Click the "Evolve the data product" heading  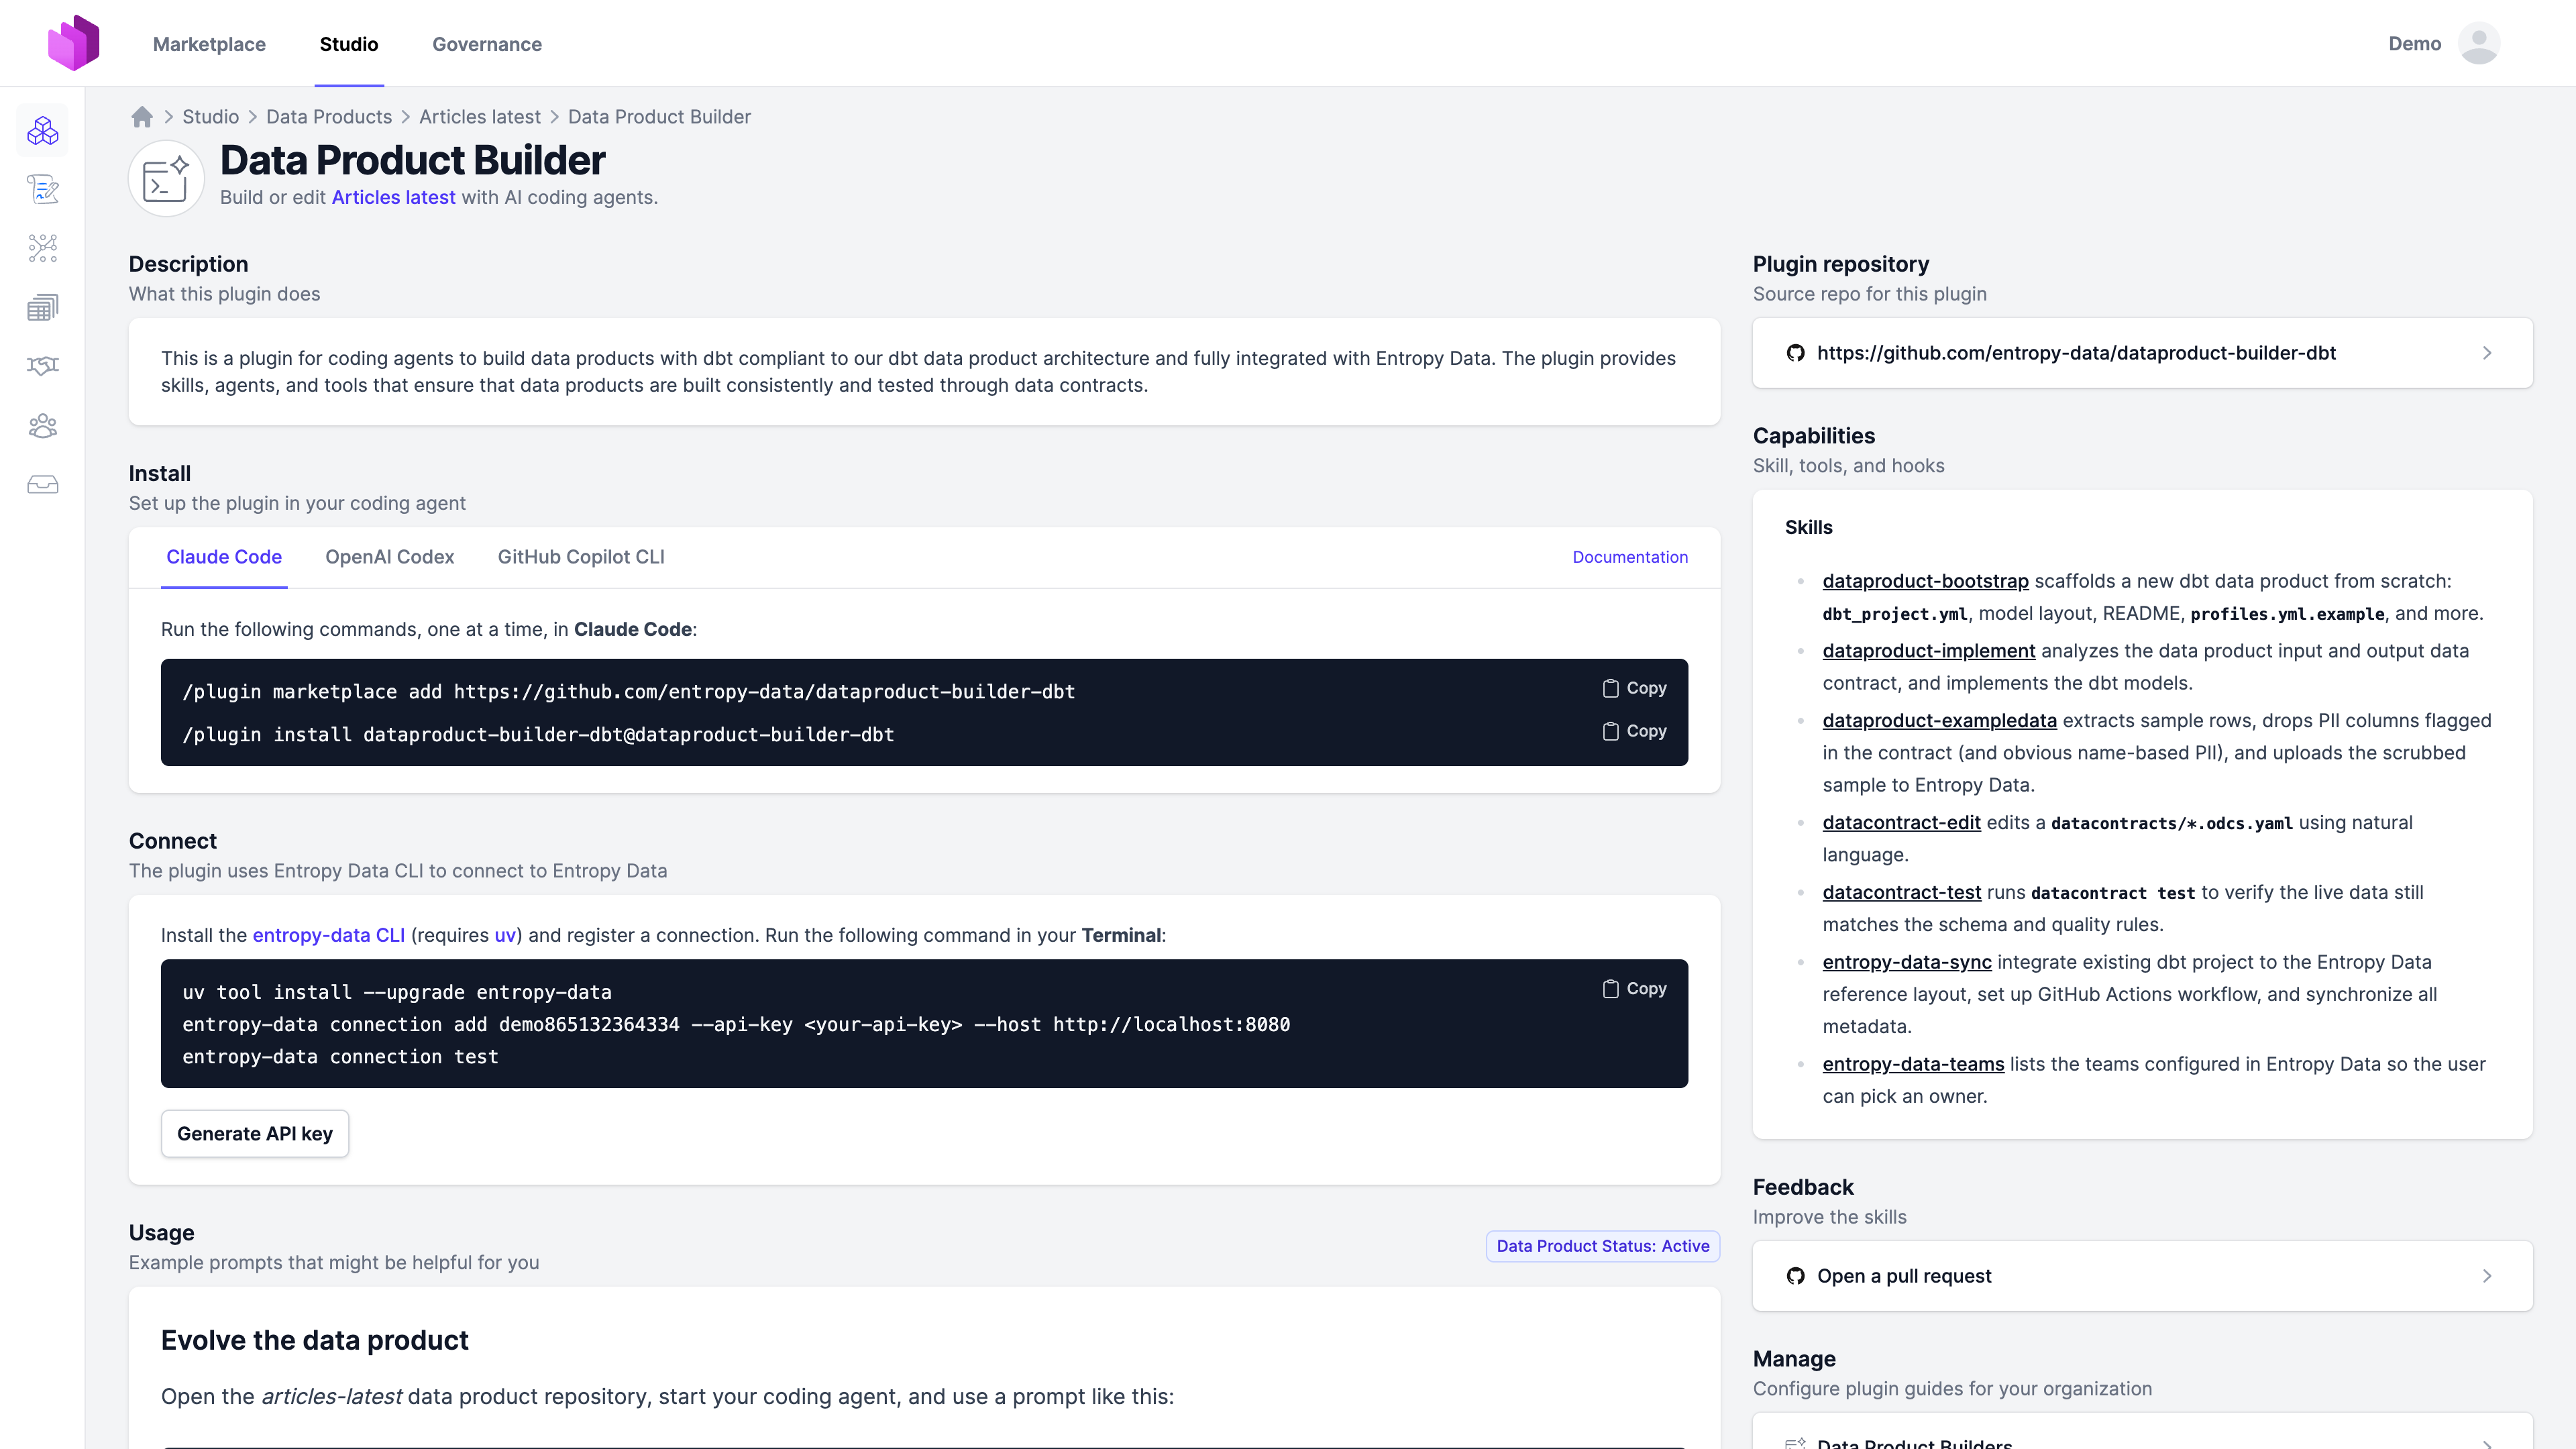[315, 1341]
